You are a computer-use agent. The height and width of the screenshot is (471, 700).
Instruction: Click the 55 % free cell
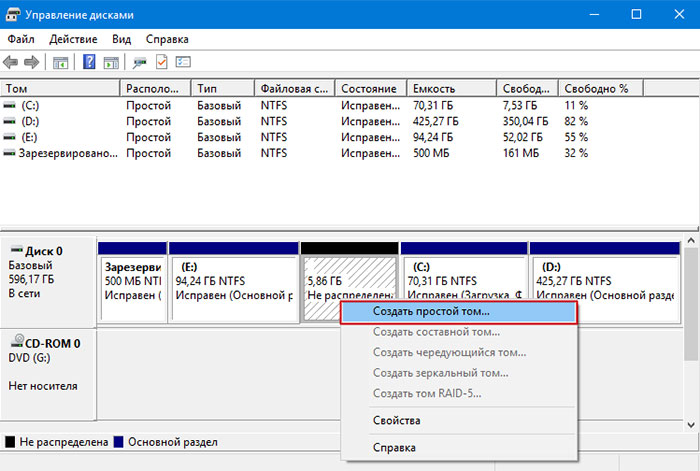576,137
